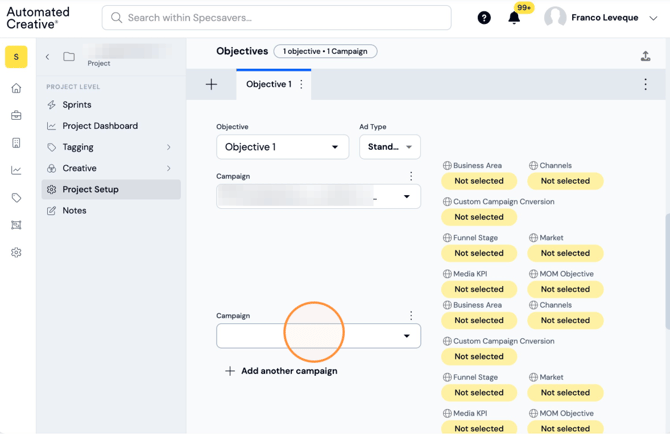Click the export upload icon

[x=646, y=56]
